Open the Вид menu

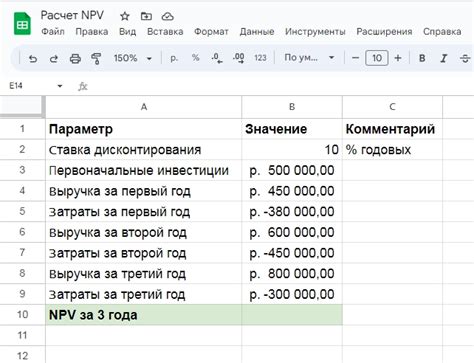pos(127,32)
